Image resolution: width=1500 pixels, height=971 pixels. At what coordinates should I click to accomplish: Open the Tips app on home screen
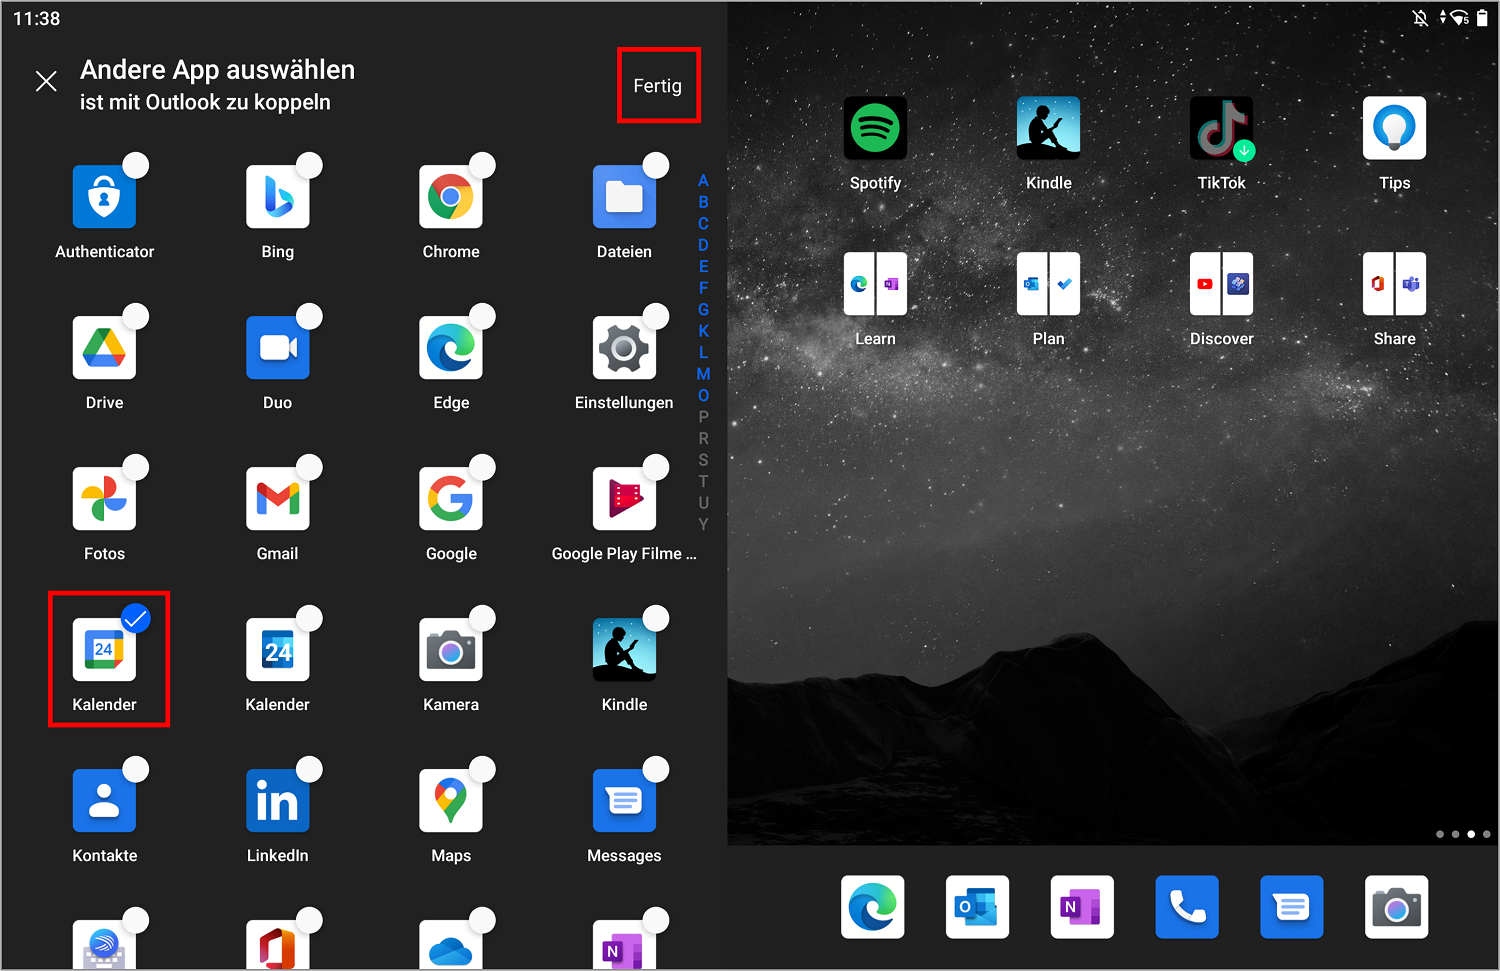point(1394,128)
